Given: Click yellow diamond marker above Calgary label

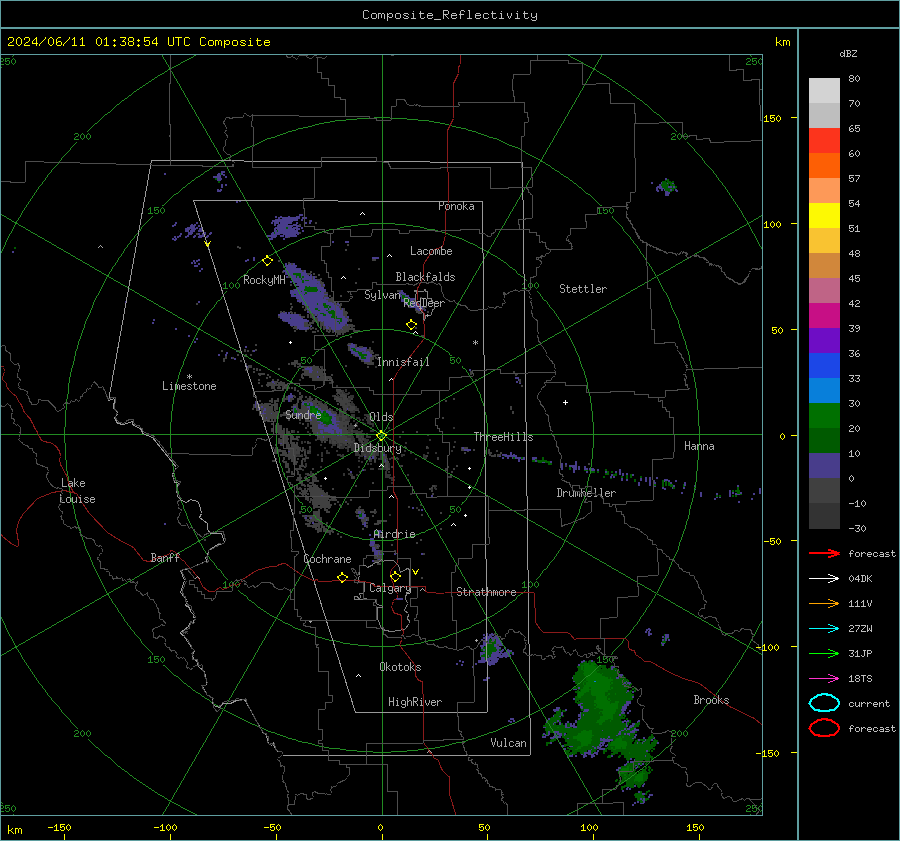Looking at the screenshot, I should coord(395,576).
